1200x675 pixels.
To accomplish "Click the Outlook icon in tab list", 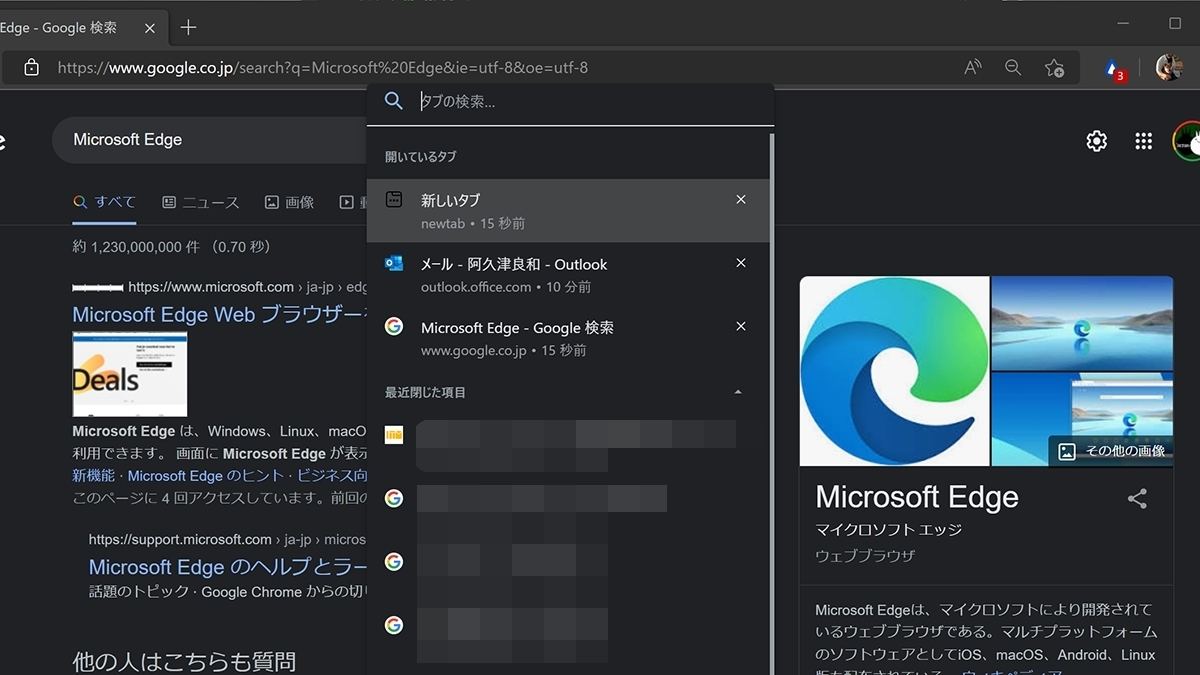I will [394, 263].
